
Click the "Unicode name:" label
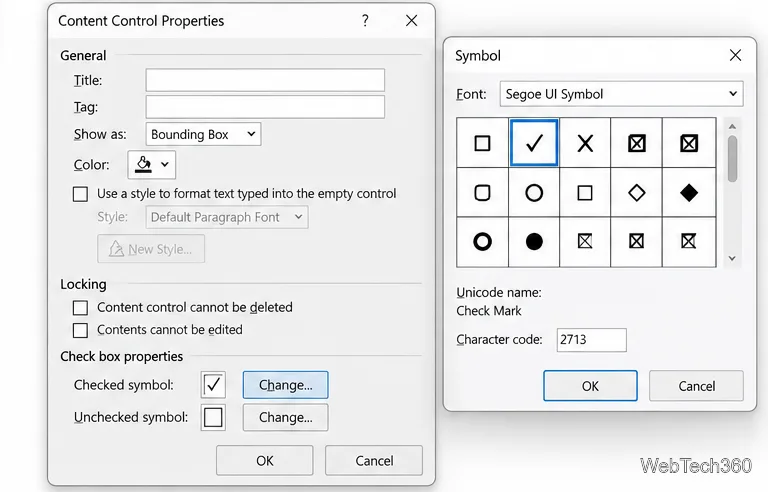(499, 293)
